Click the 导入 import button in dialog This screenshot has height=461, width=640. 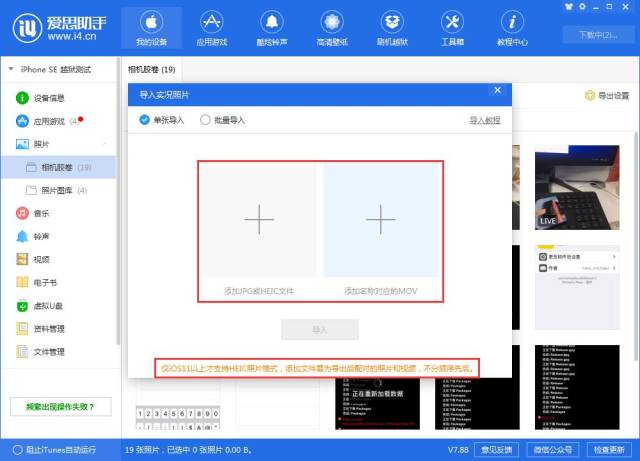pyautogui.click(x=320, y=330)
